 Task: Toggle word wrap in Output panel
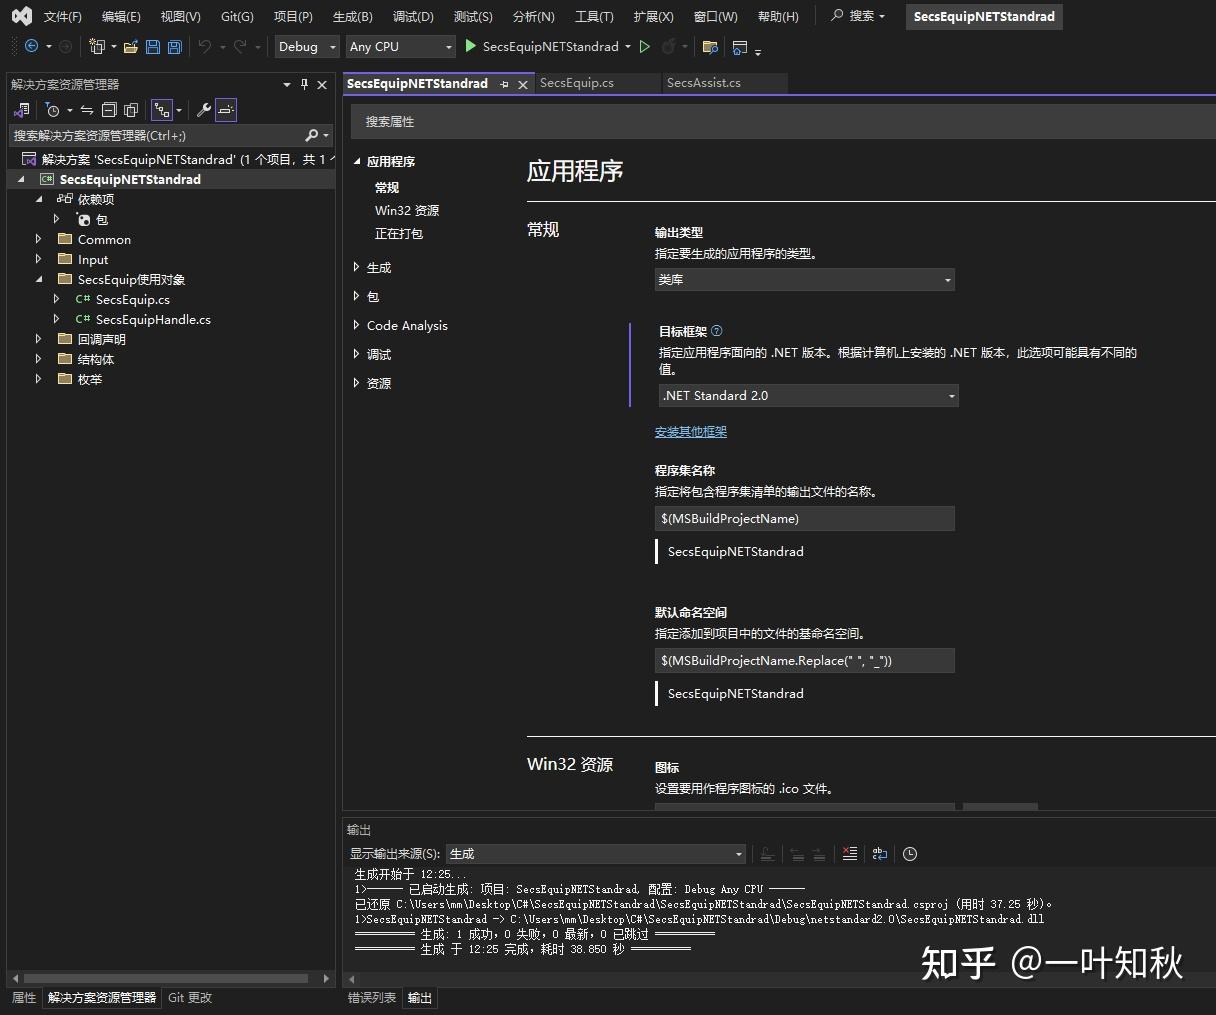pos(880,854)
